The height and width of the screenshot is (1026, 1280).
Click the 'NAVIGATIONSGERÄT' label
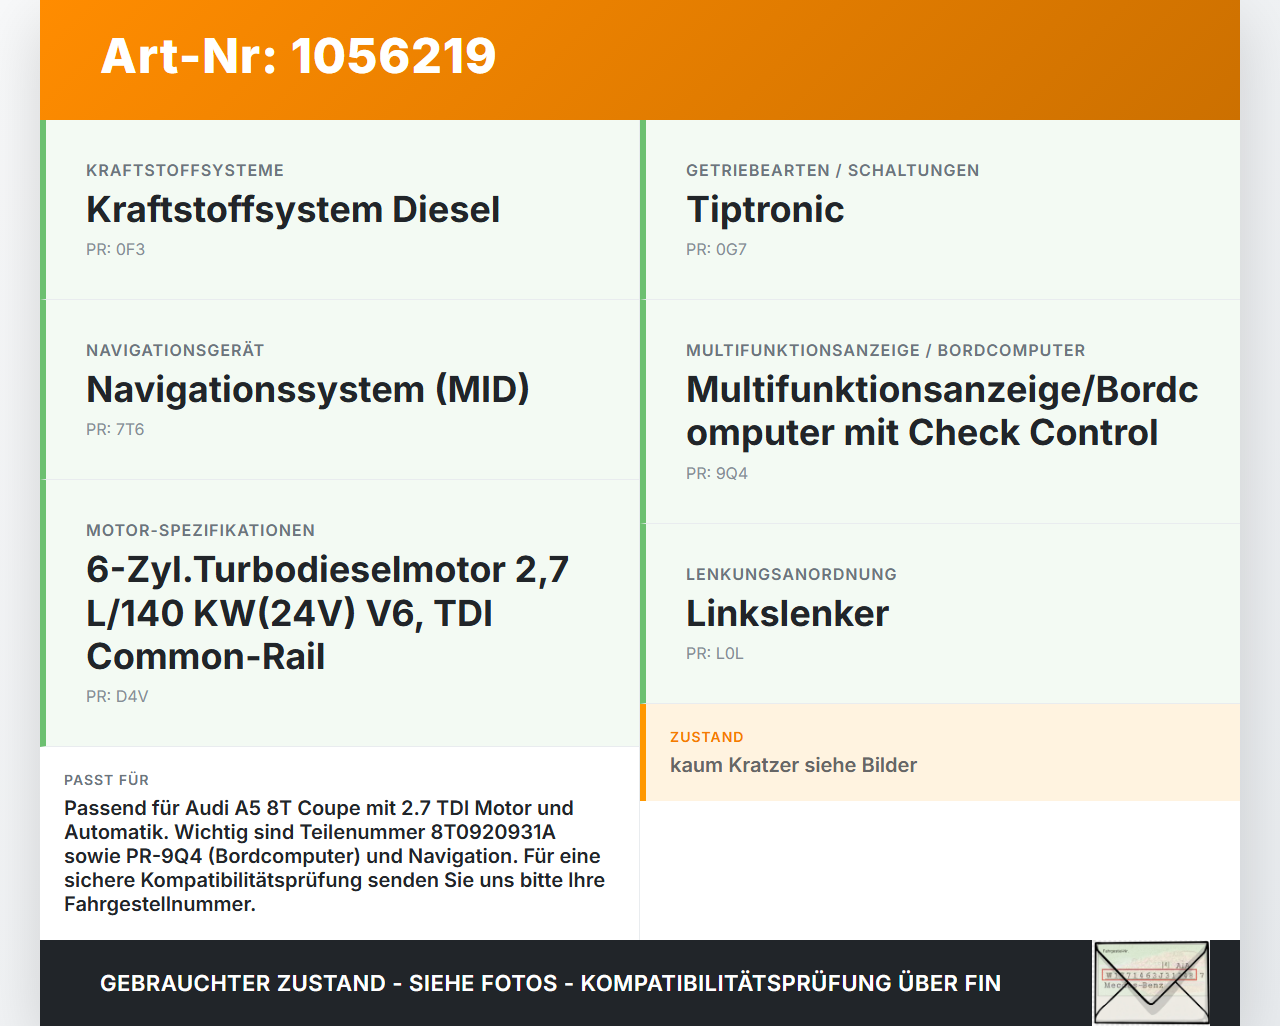click(175, 351)
